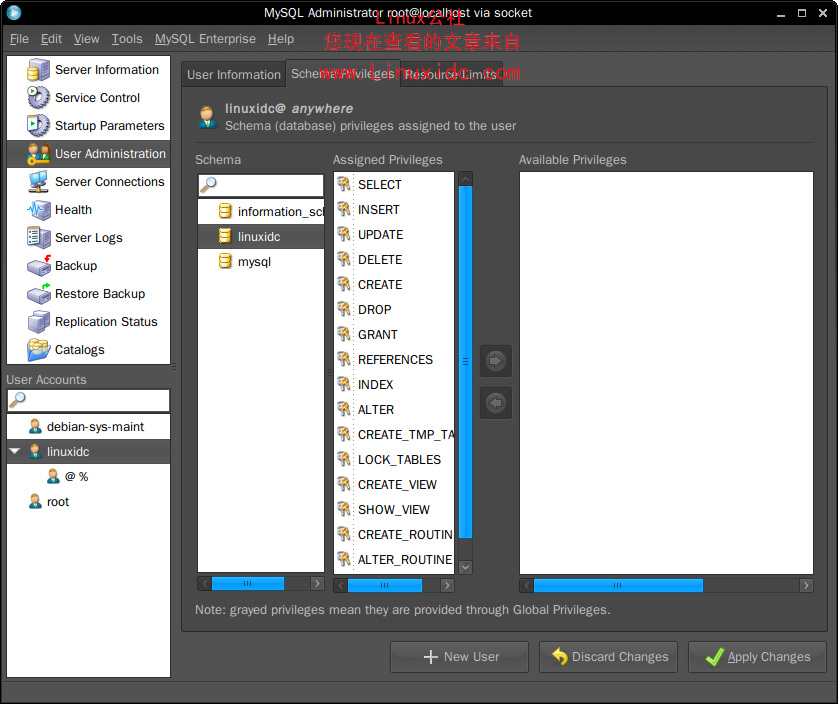The image size is (838, 704).
Task: Click the @ % host user icon
Action: (53, 476)
